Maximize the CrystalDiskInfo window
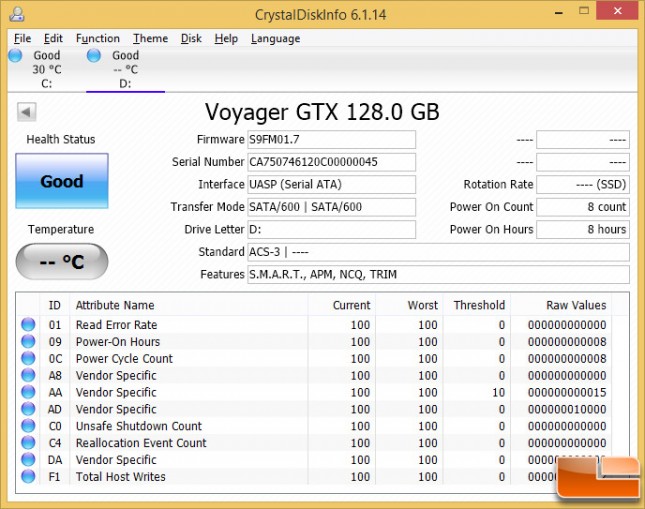Viewport: 645px width, 509px height. pyautogui.click(x=584, y=11)
